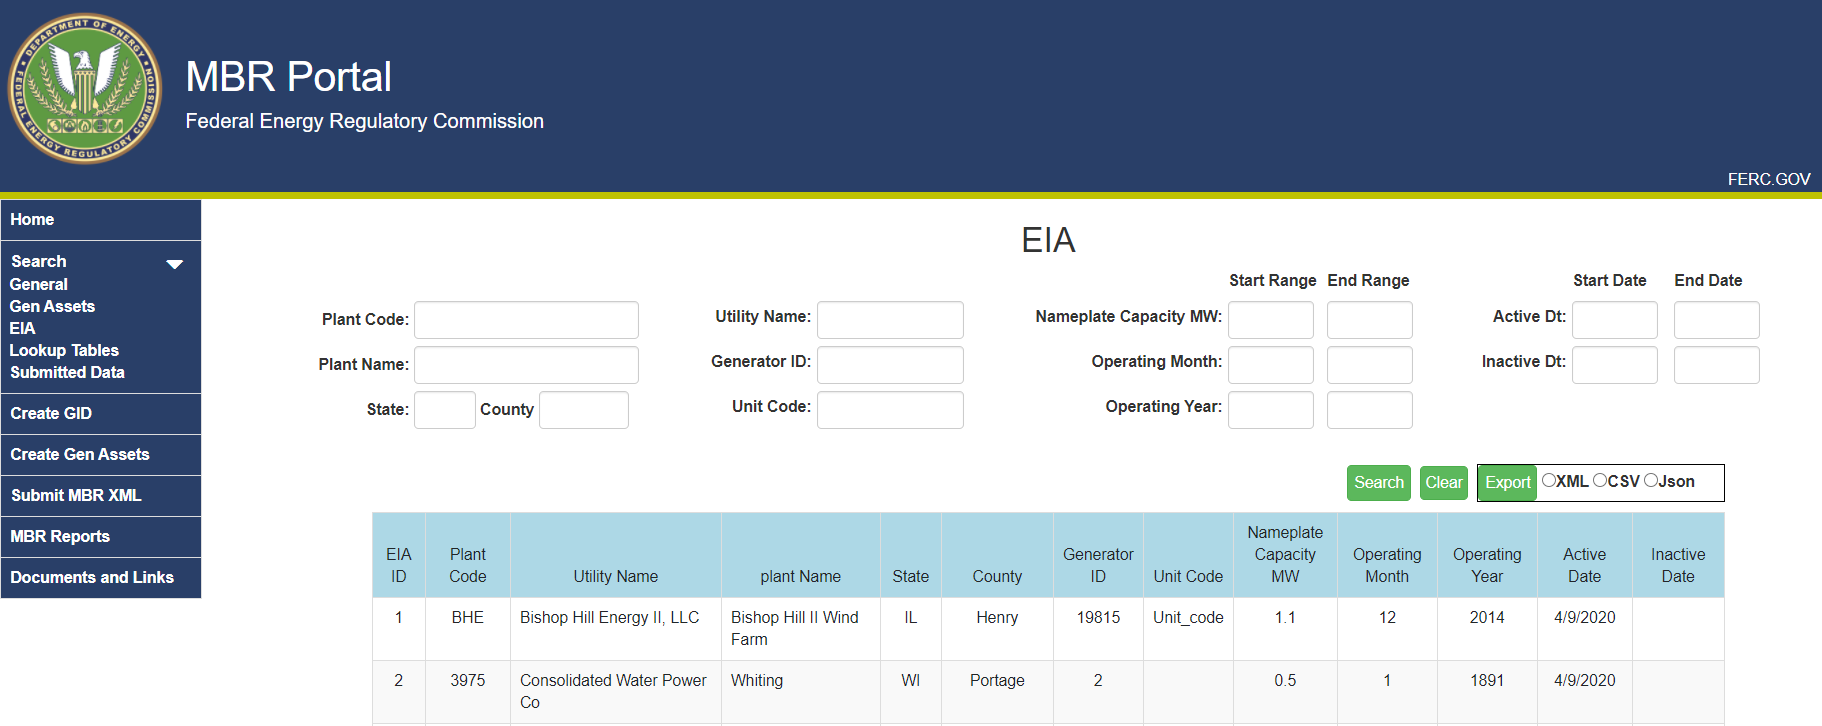Click the Active Dt start date field
The height and width of the screenshot is (726, 1822).
(x=1614, y=320)
